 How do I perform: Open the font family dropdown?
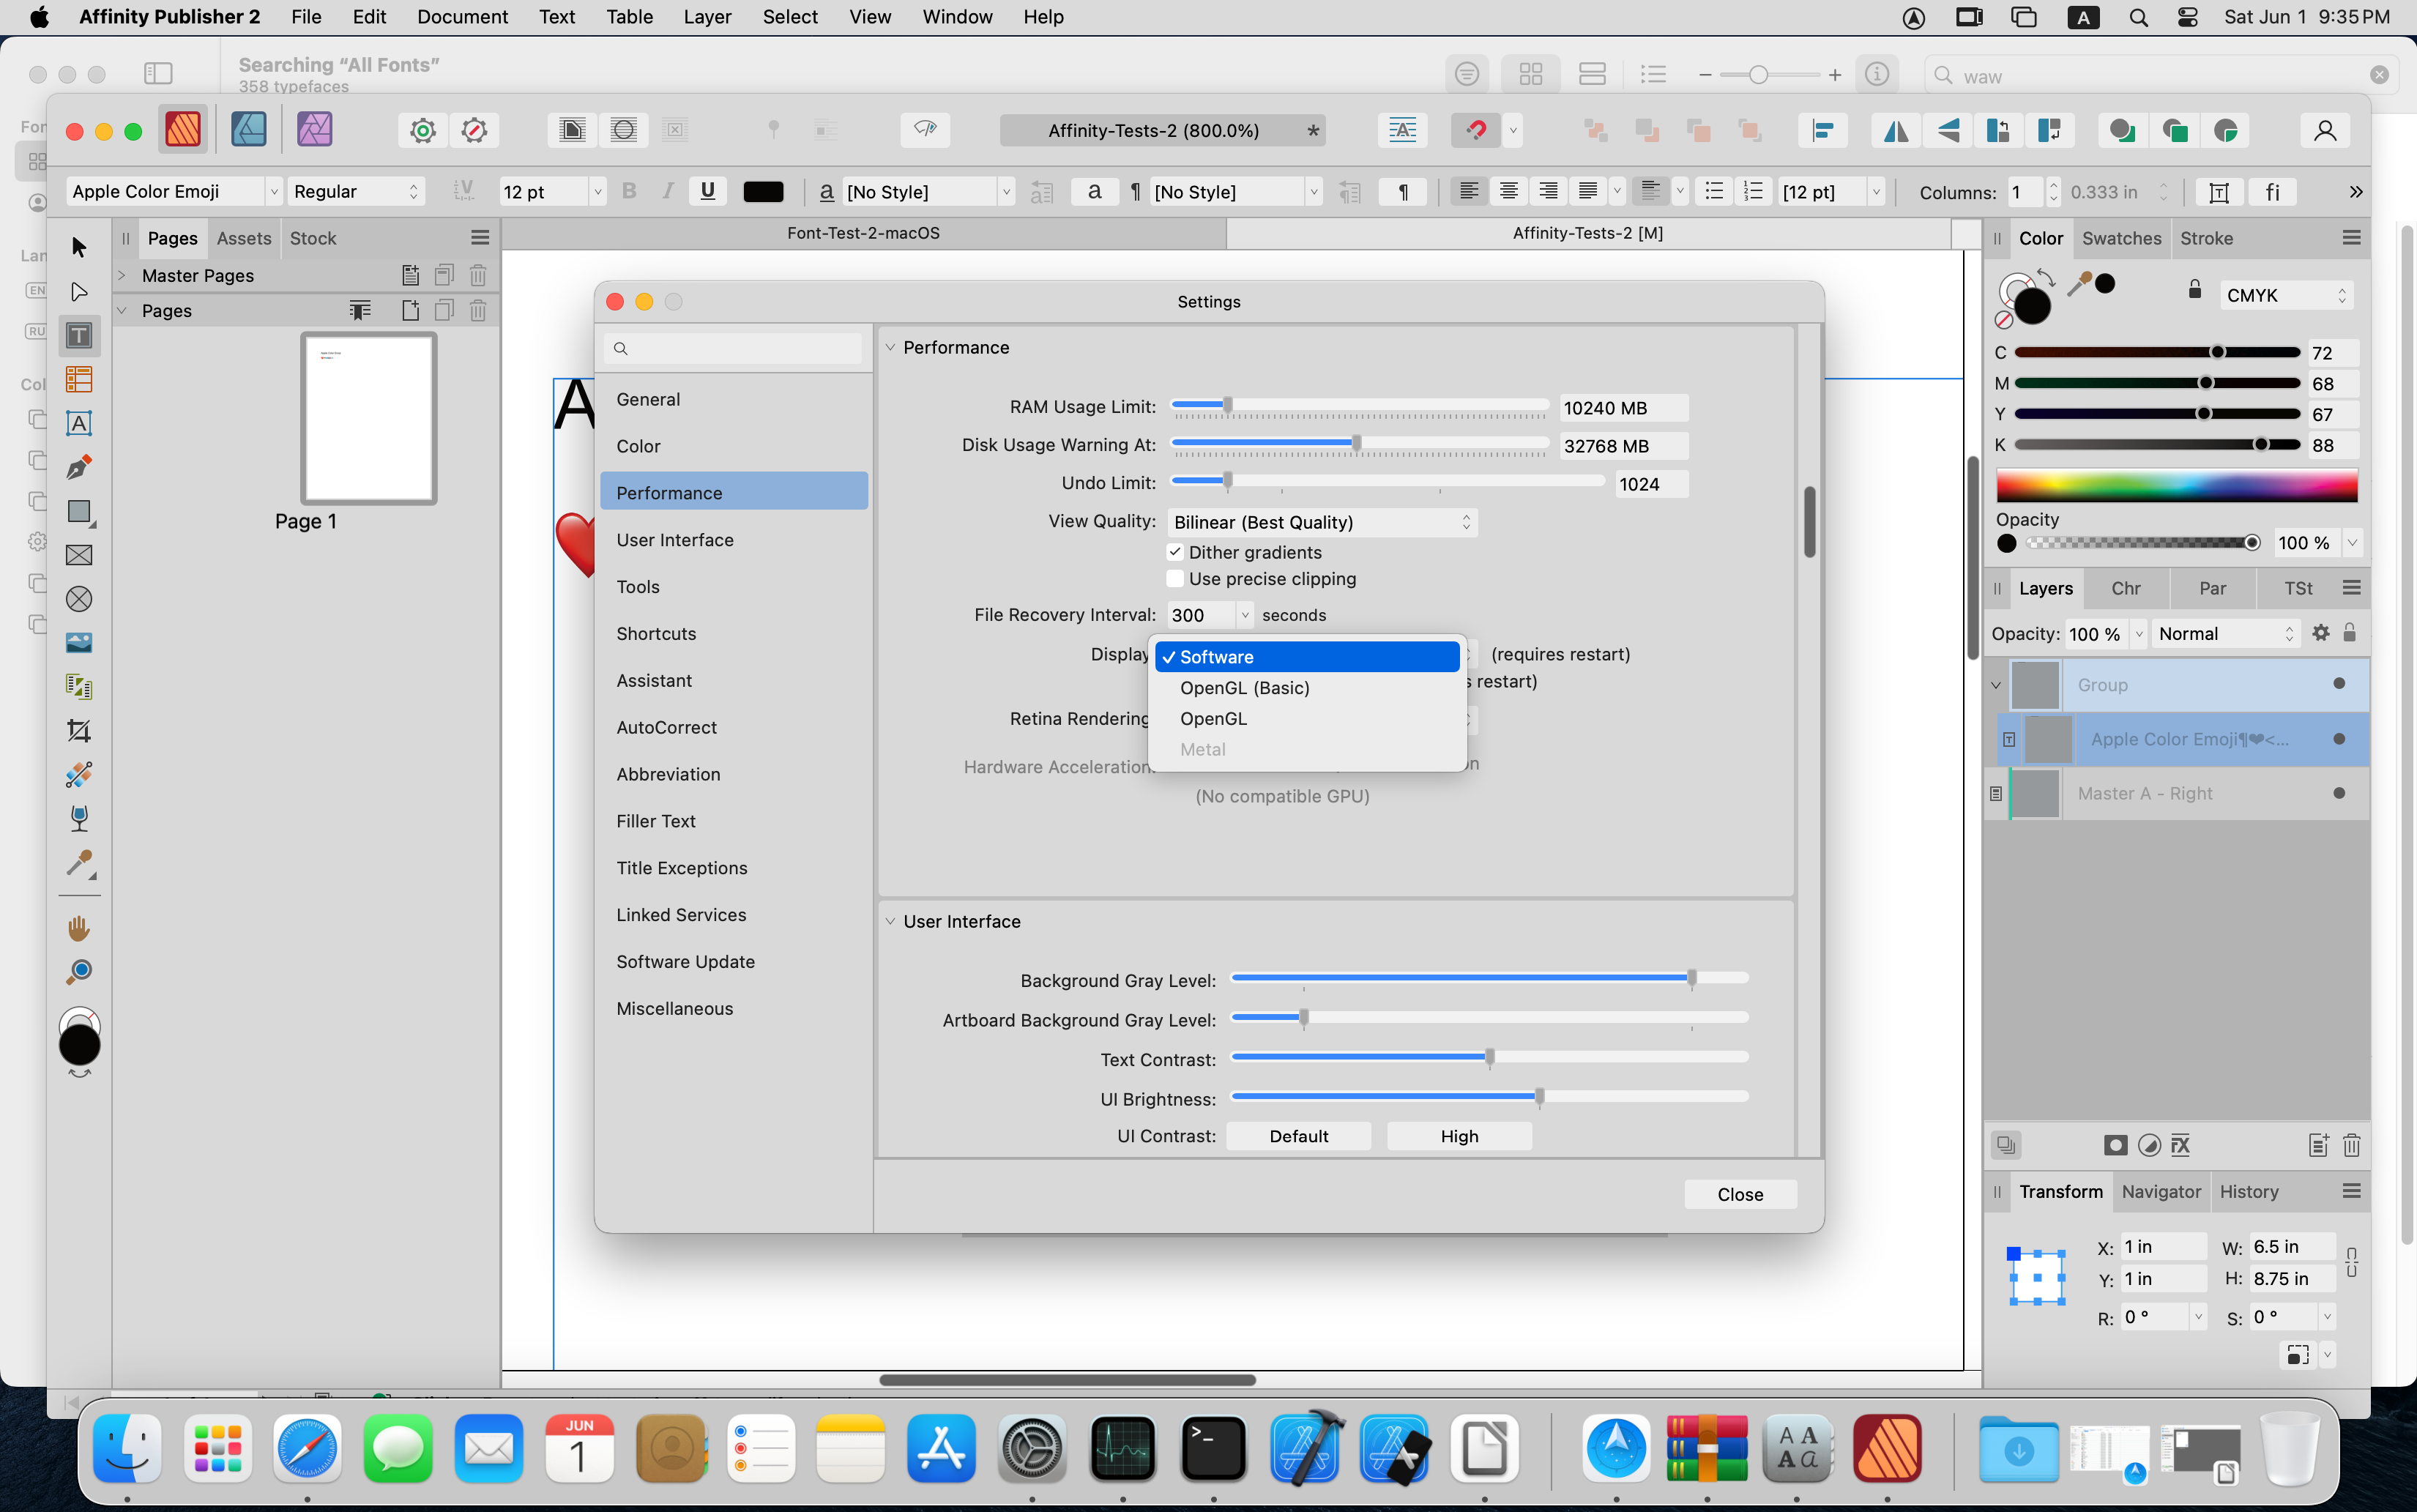click(x=273, y=191)
